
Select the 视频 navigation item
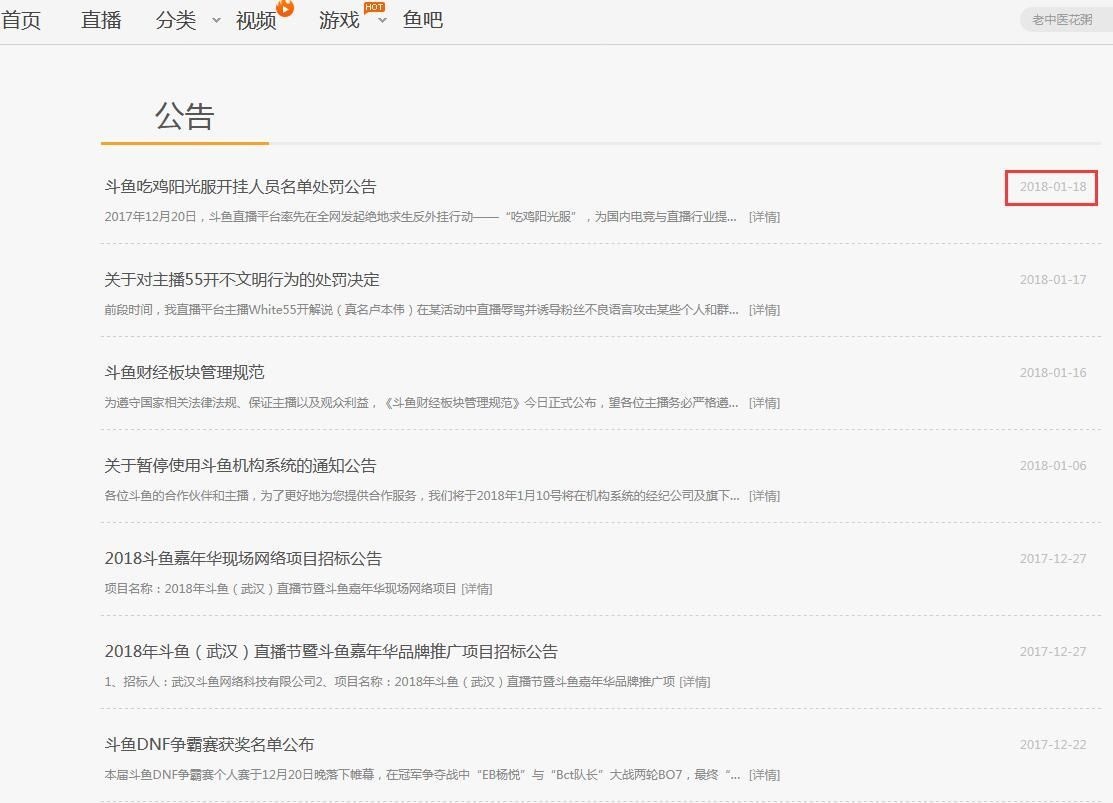point(256,20)
